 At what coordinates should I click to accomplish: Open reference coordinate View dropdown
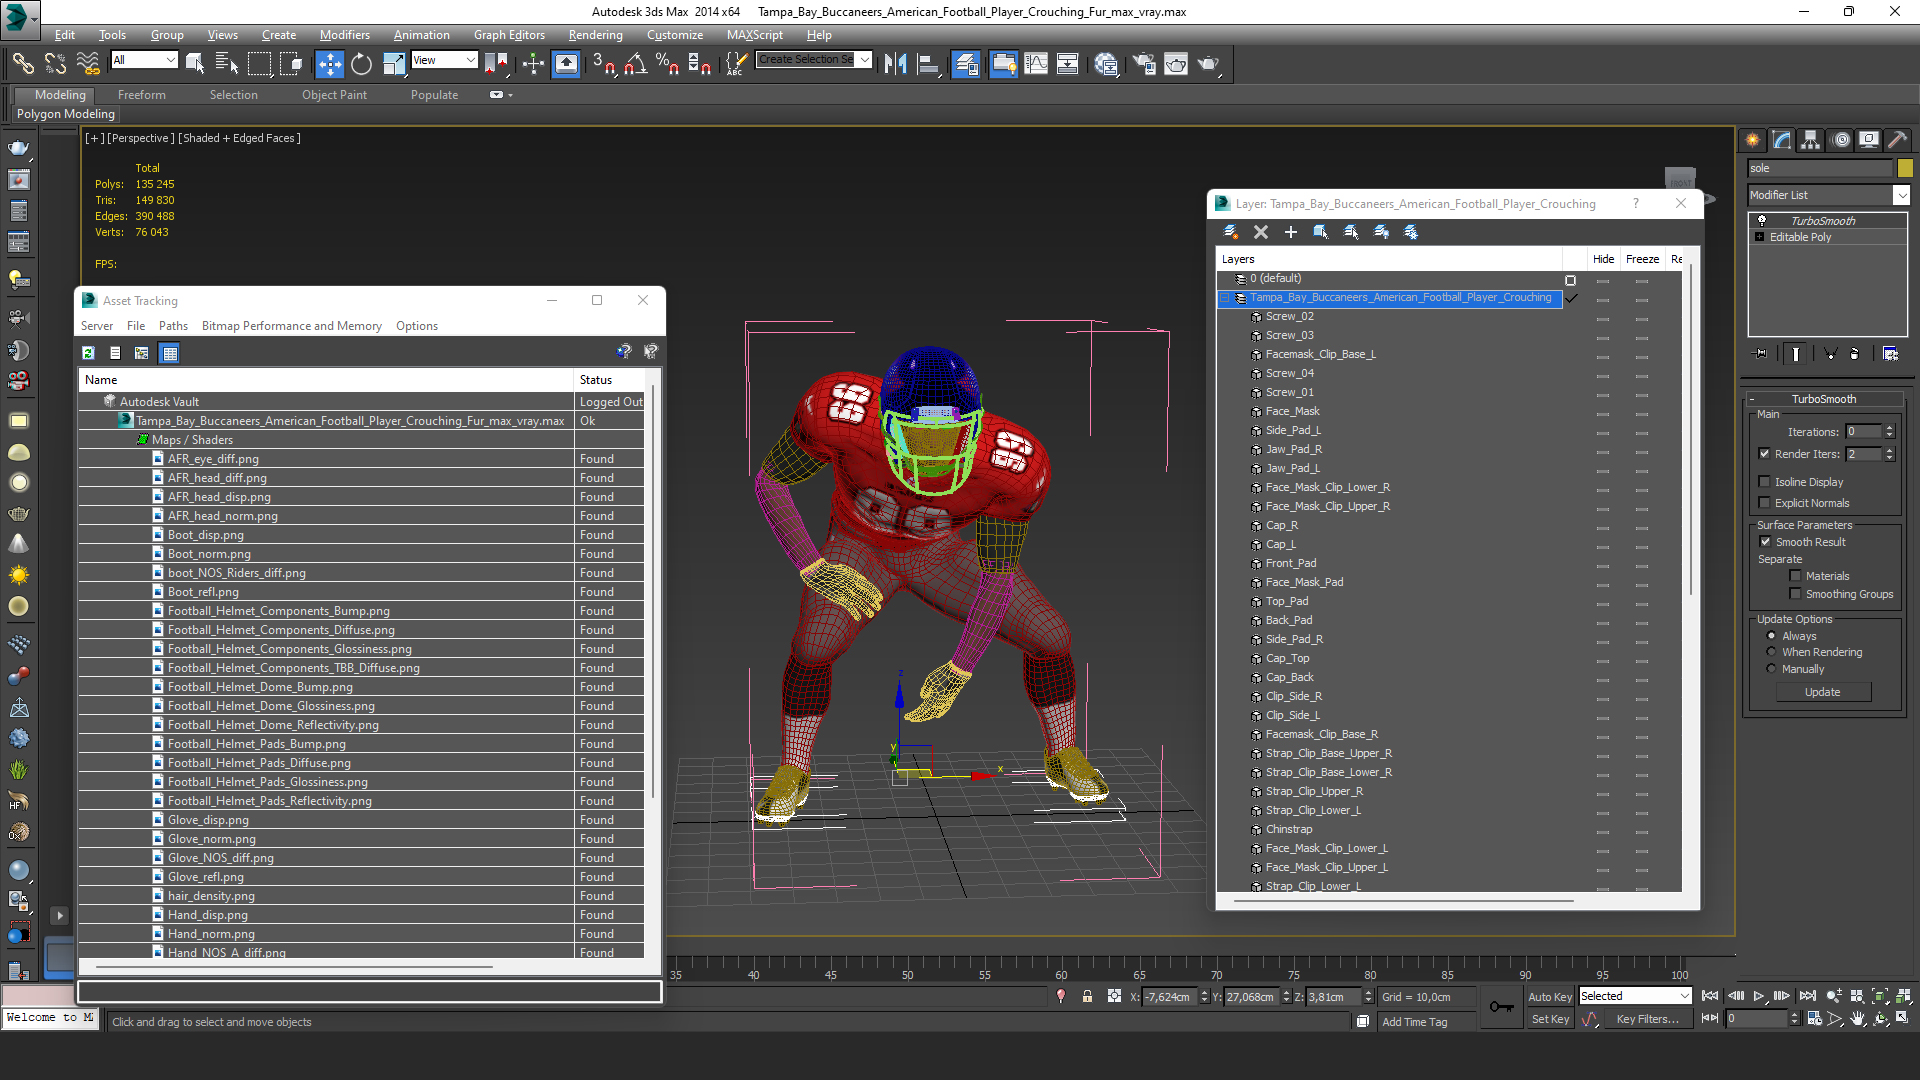coord(470,60)
